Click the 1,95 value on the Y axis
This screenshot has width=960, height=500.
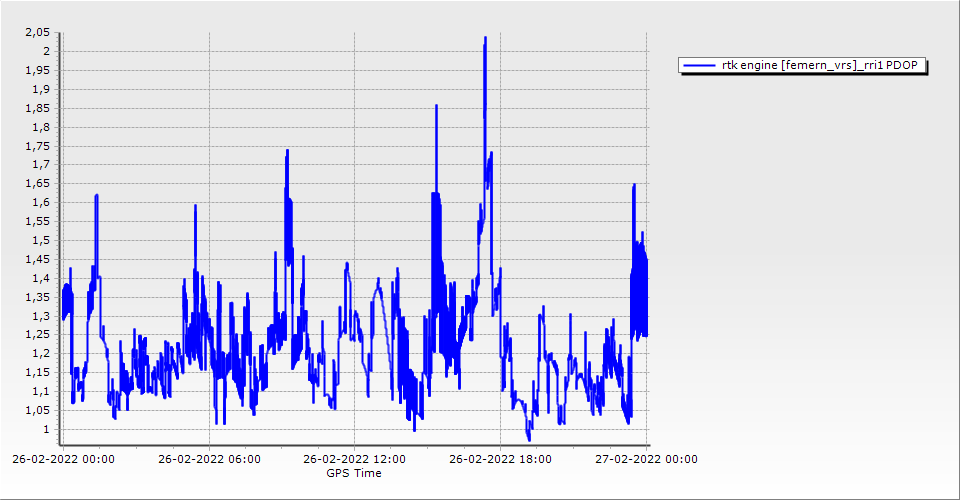tap(36, 70)
